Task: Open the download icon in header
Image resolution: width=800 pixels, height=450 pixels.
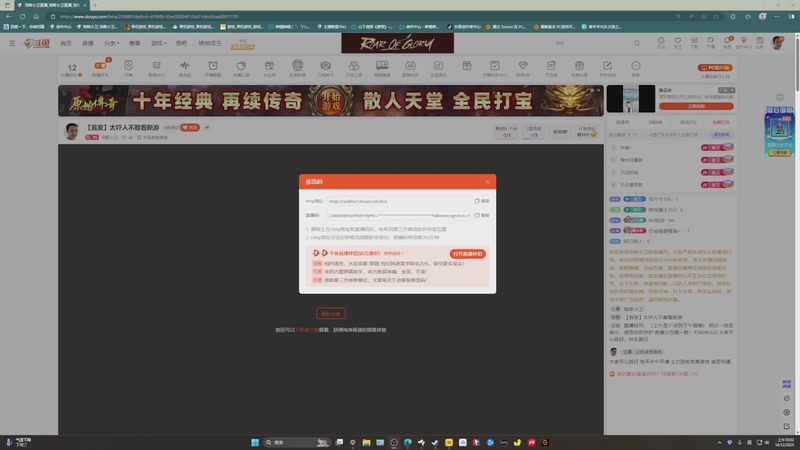Action: tap(694, 40)
